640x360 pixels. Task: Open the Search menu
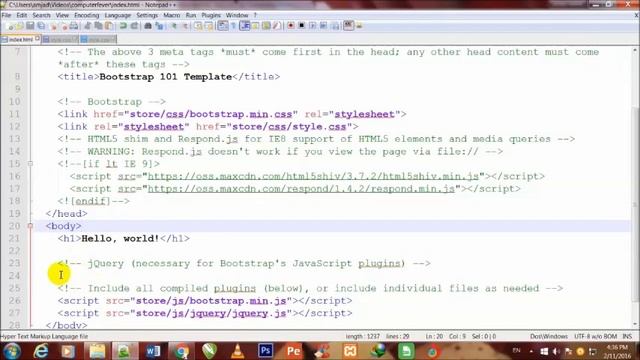[42, 15]
